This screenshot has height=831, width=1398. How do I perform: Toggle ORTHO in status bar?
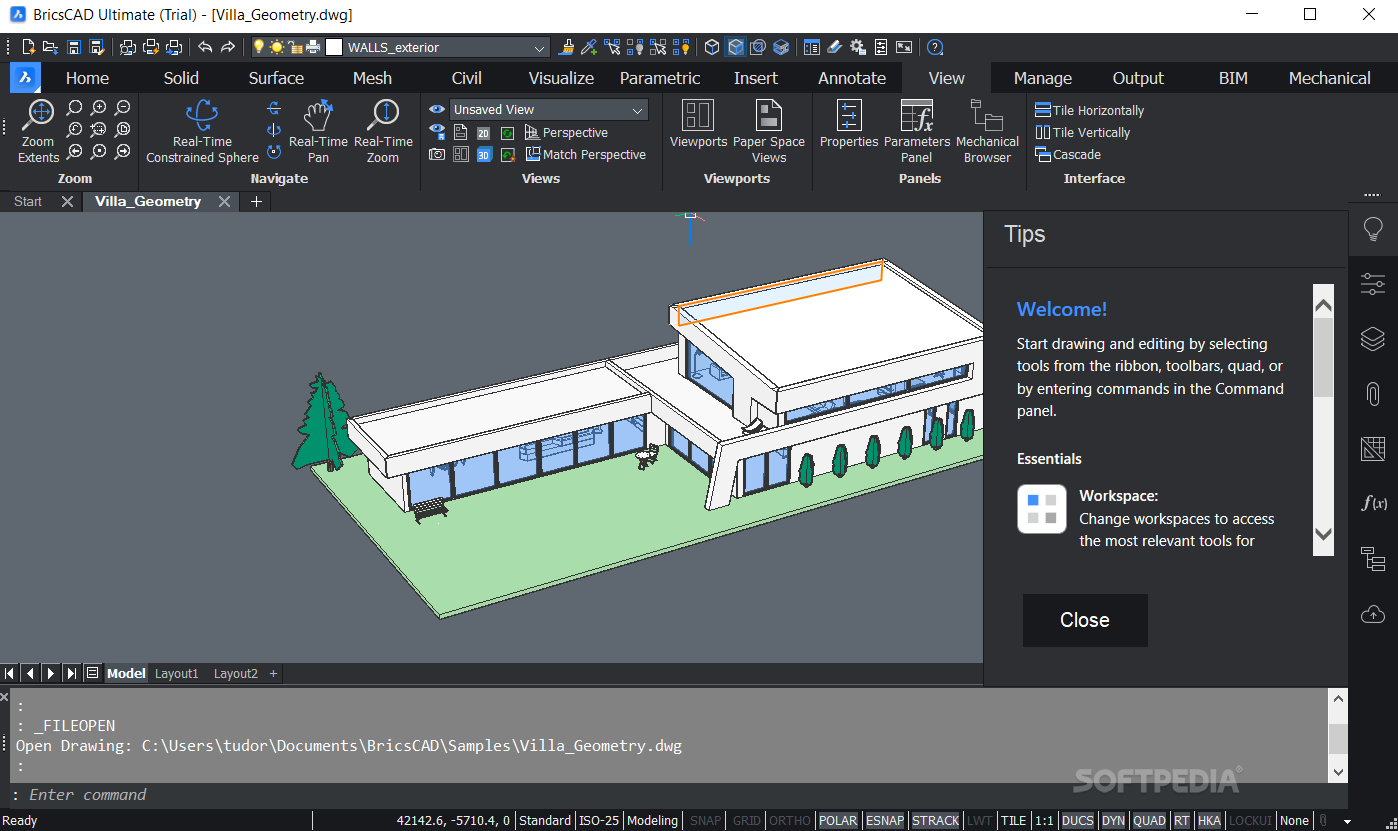(x=790, y=820)
